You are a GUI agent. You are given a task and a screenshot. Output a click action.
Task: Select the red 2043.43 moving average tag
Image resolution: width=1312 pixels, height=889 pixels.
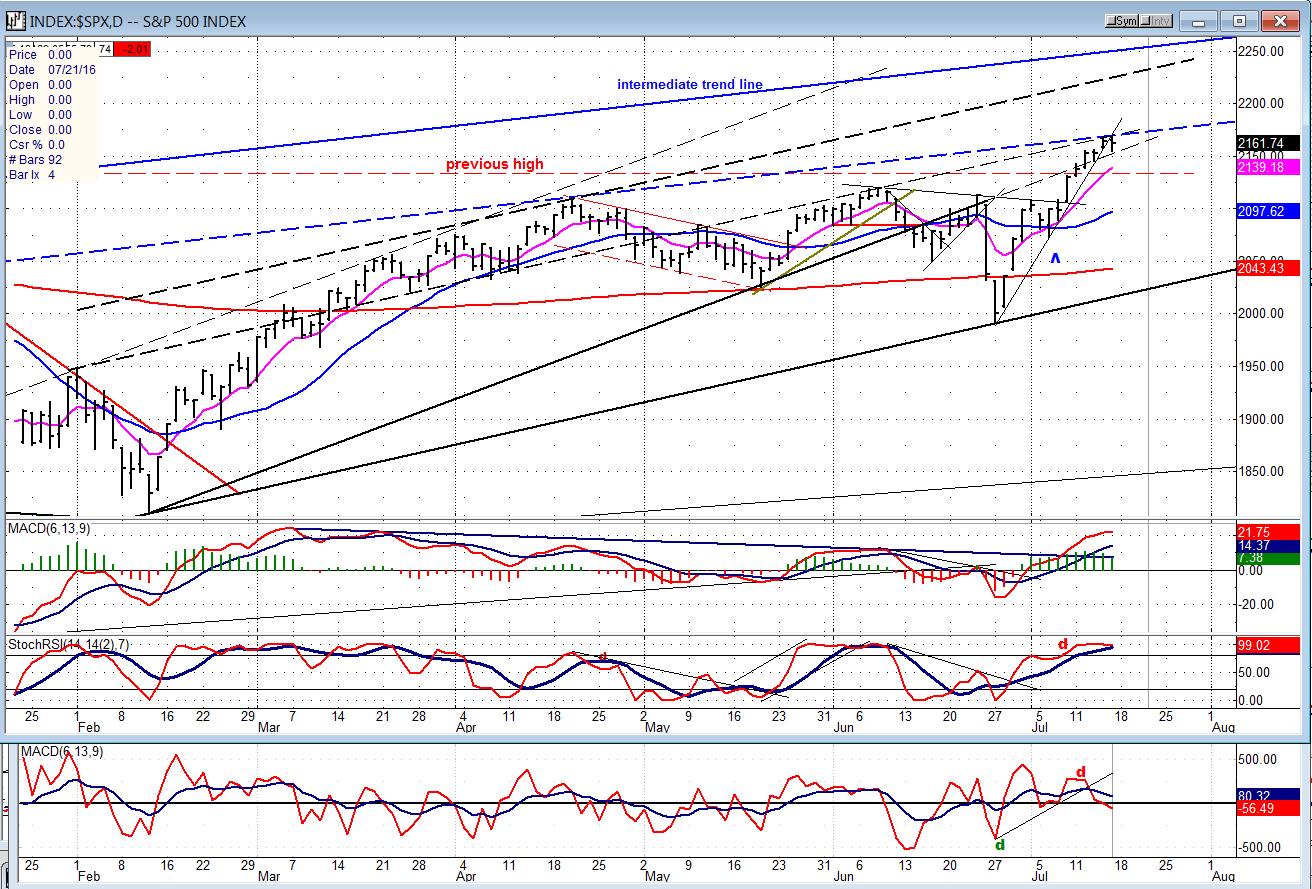click(x=1268, y=268)
